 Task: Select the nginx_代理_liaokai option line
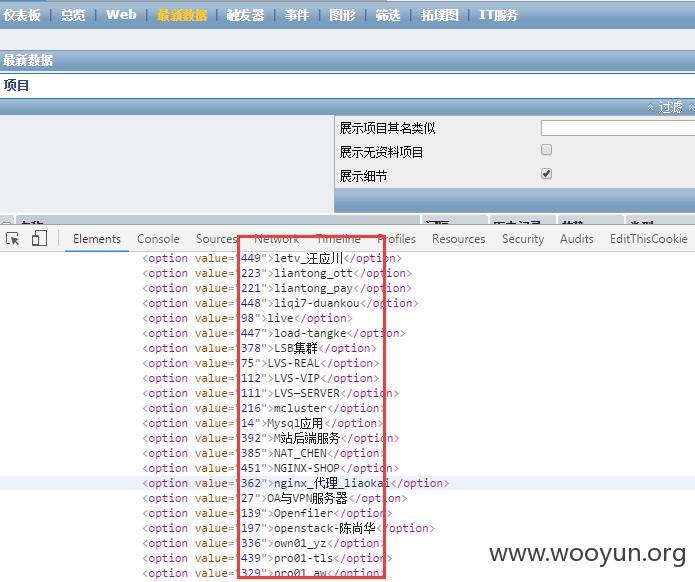click(x=296, y=483)
